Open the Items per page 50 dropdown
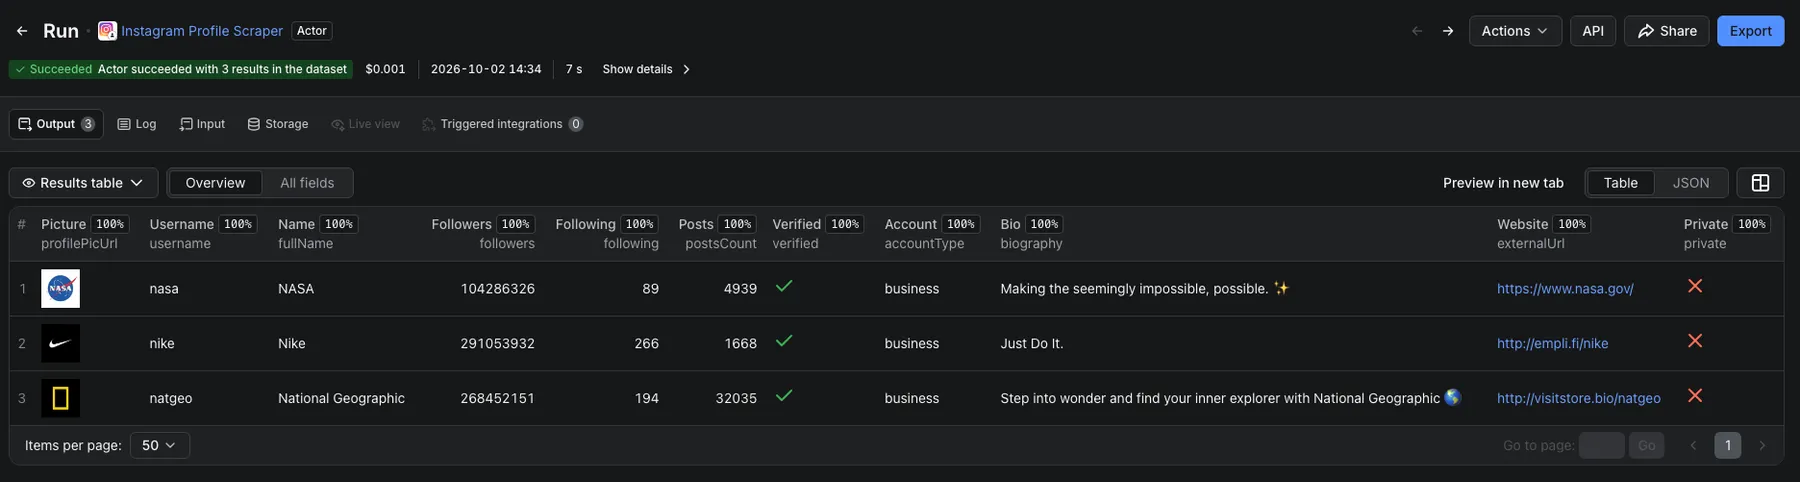Screen dimensions: 1800x482 pyautogui.click(x=160, y=445)
